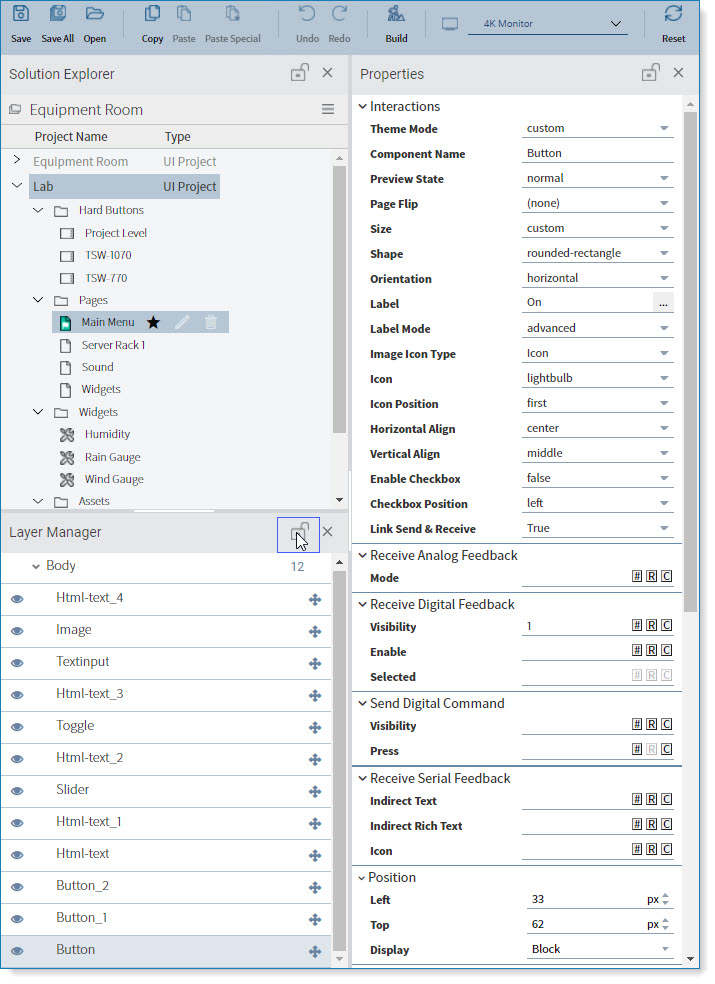
Task: Select the Rain Gauge widget
Action: pos(112,457)
